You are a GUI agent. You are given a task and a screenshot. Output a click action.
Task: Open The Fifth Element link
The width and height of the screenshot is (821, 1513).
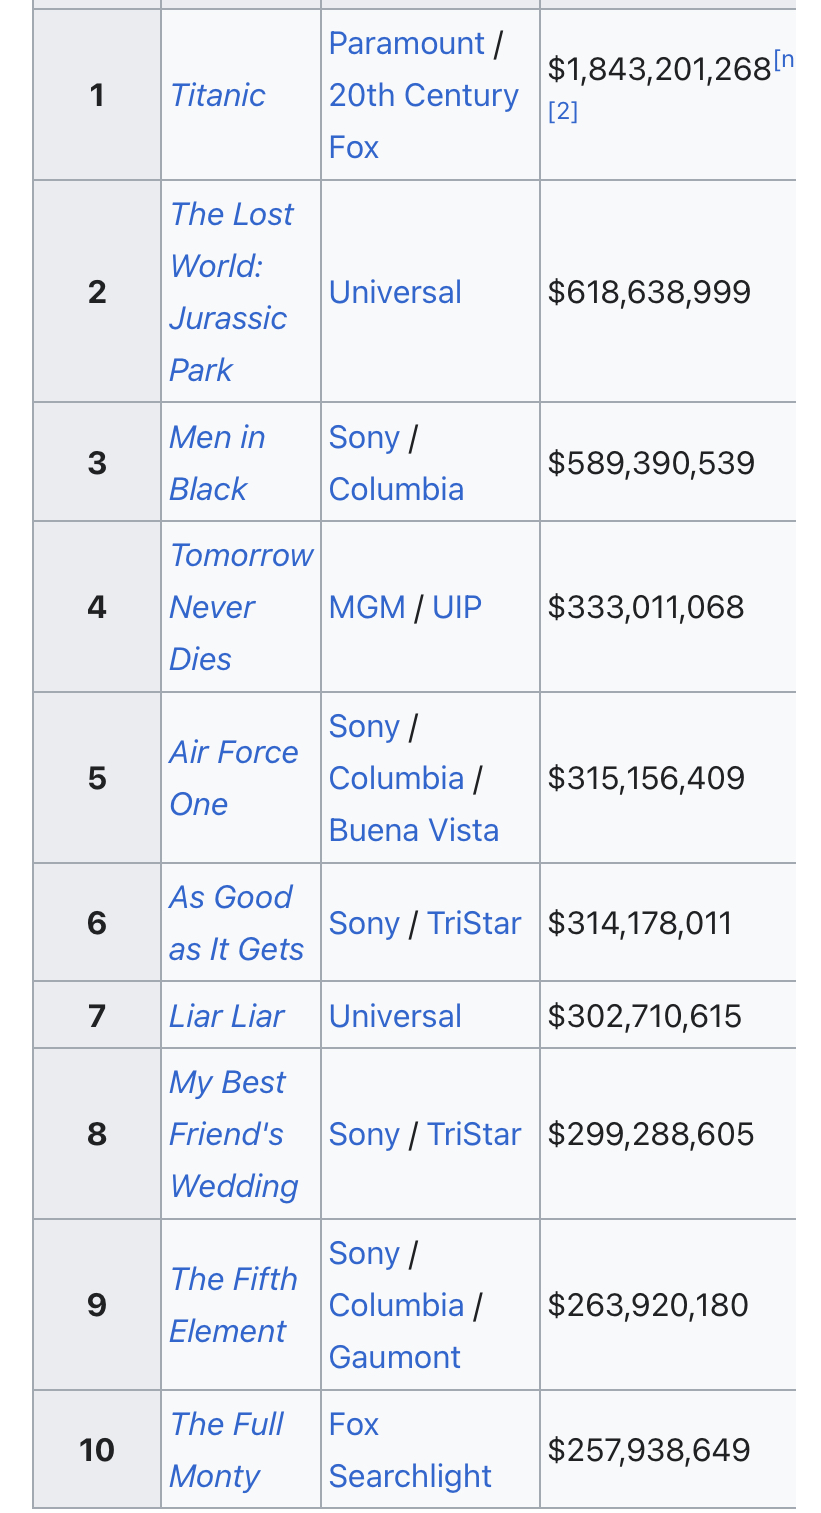pos(234,1305)
